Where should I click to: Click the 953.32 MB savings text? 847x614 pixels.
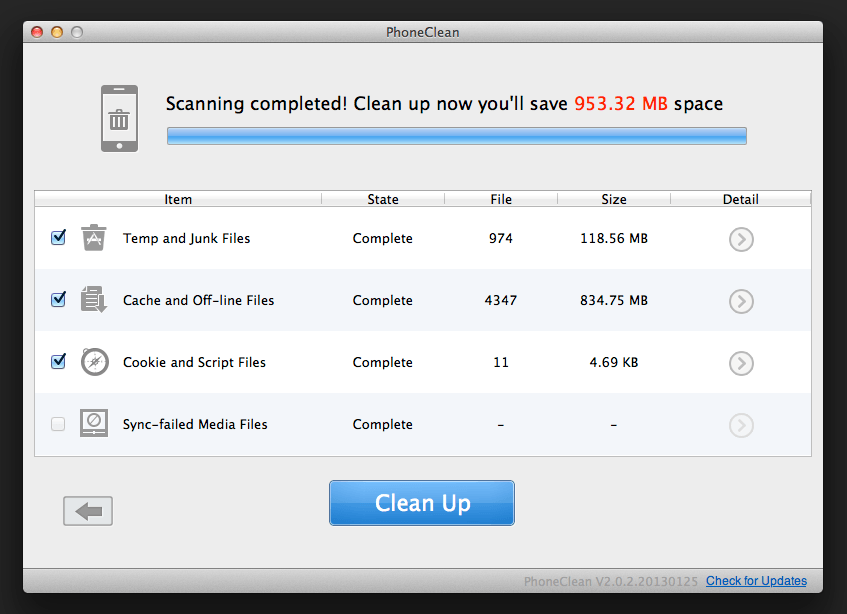pos(621,103)
